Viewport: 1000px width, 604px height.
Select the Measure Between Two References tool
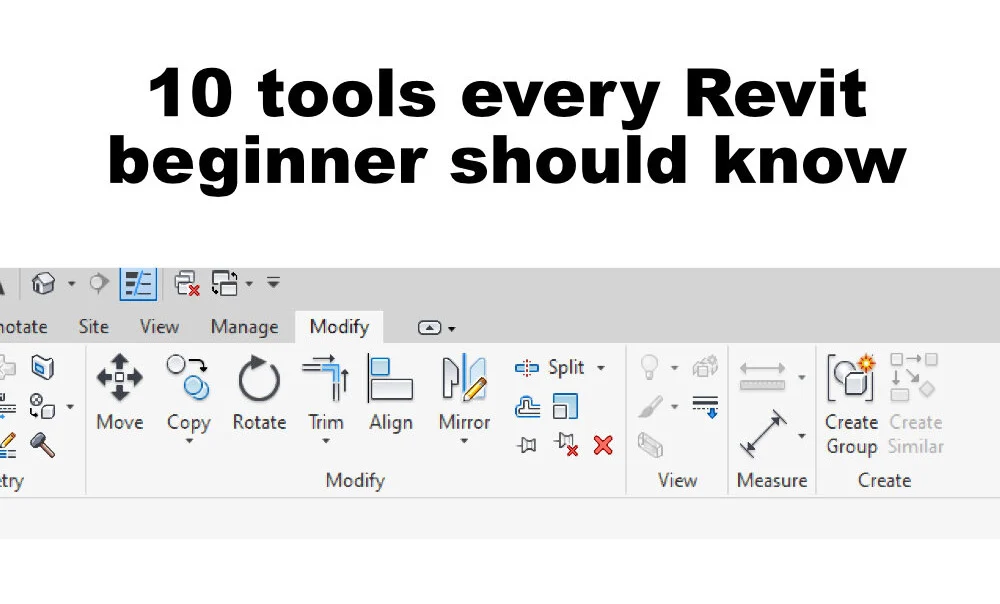[x=762, y=376]
